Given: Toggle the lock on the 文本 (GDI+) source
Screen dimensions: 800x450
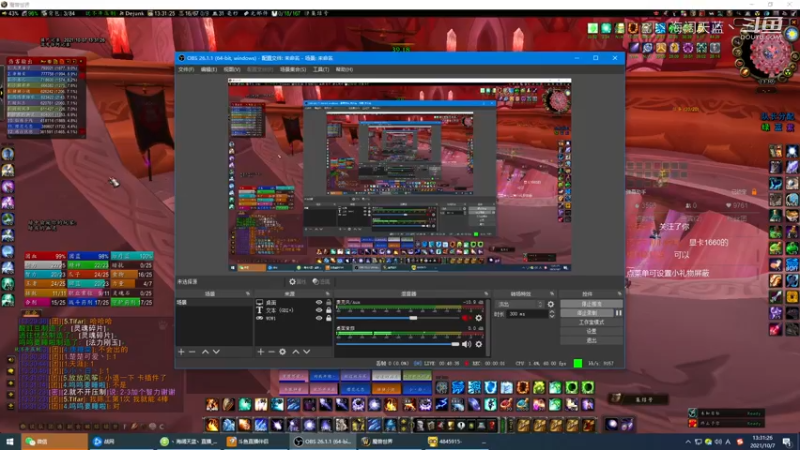Looking at the screenshot, I should coord(329,310).
